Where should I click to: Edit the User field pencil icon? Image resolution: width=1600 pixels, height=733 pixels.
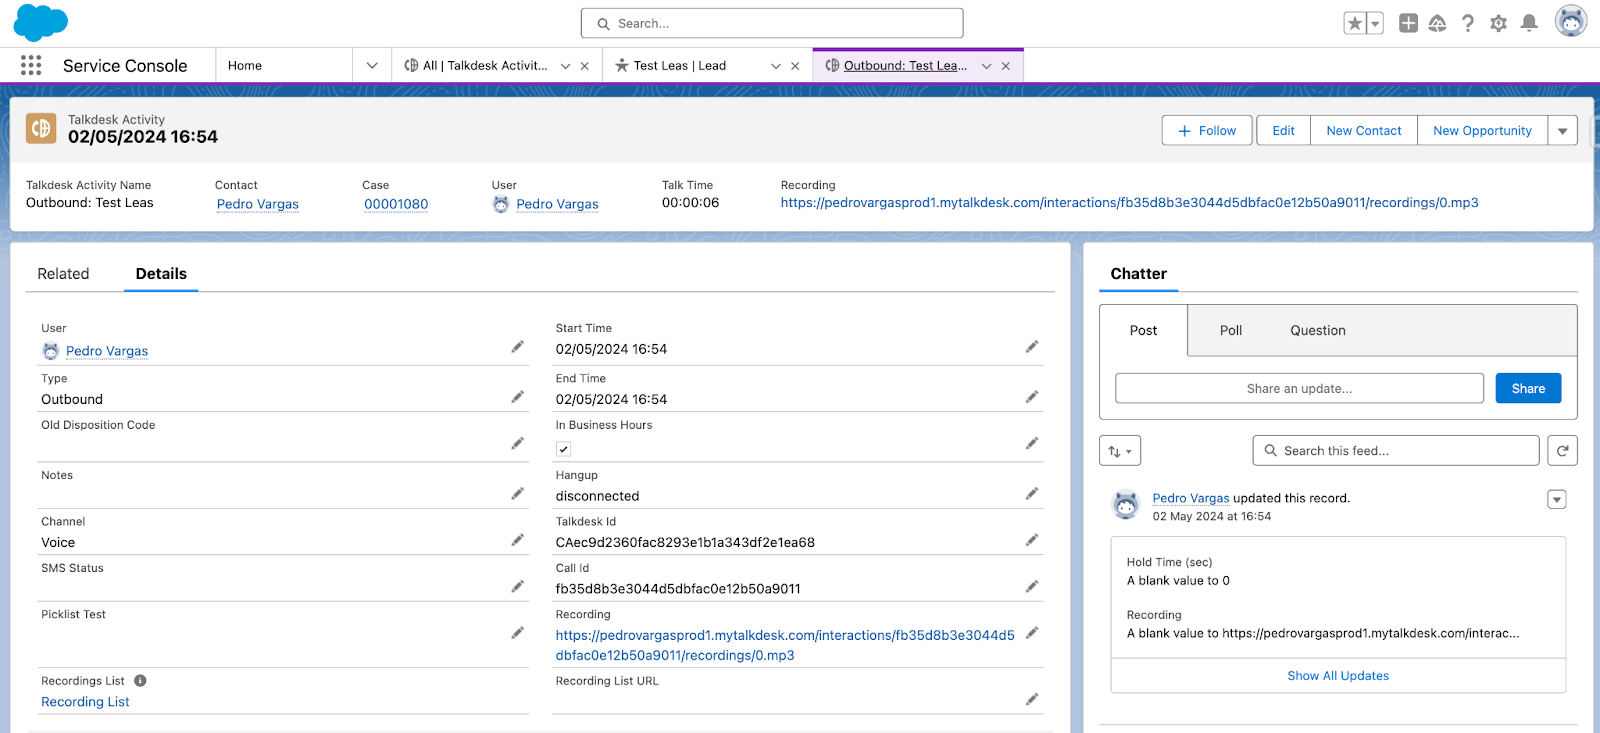[517, 347]
